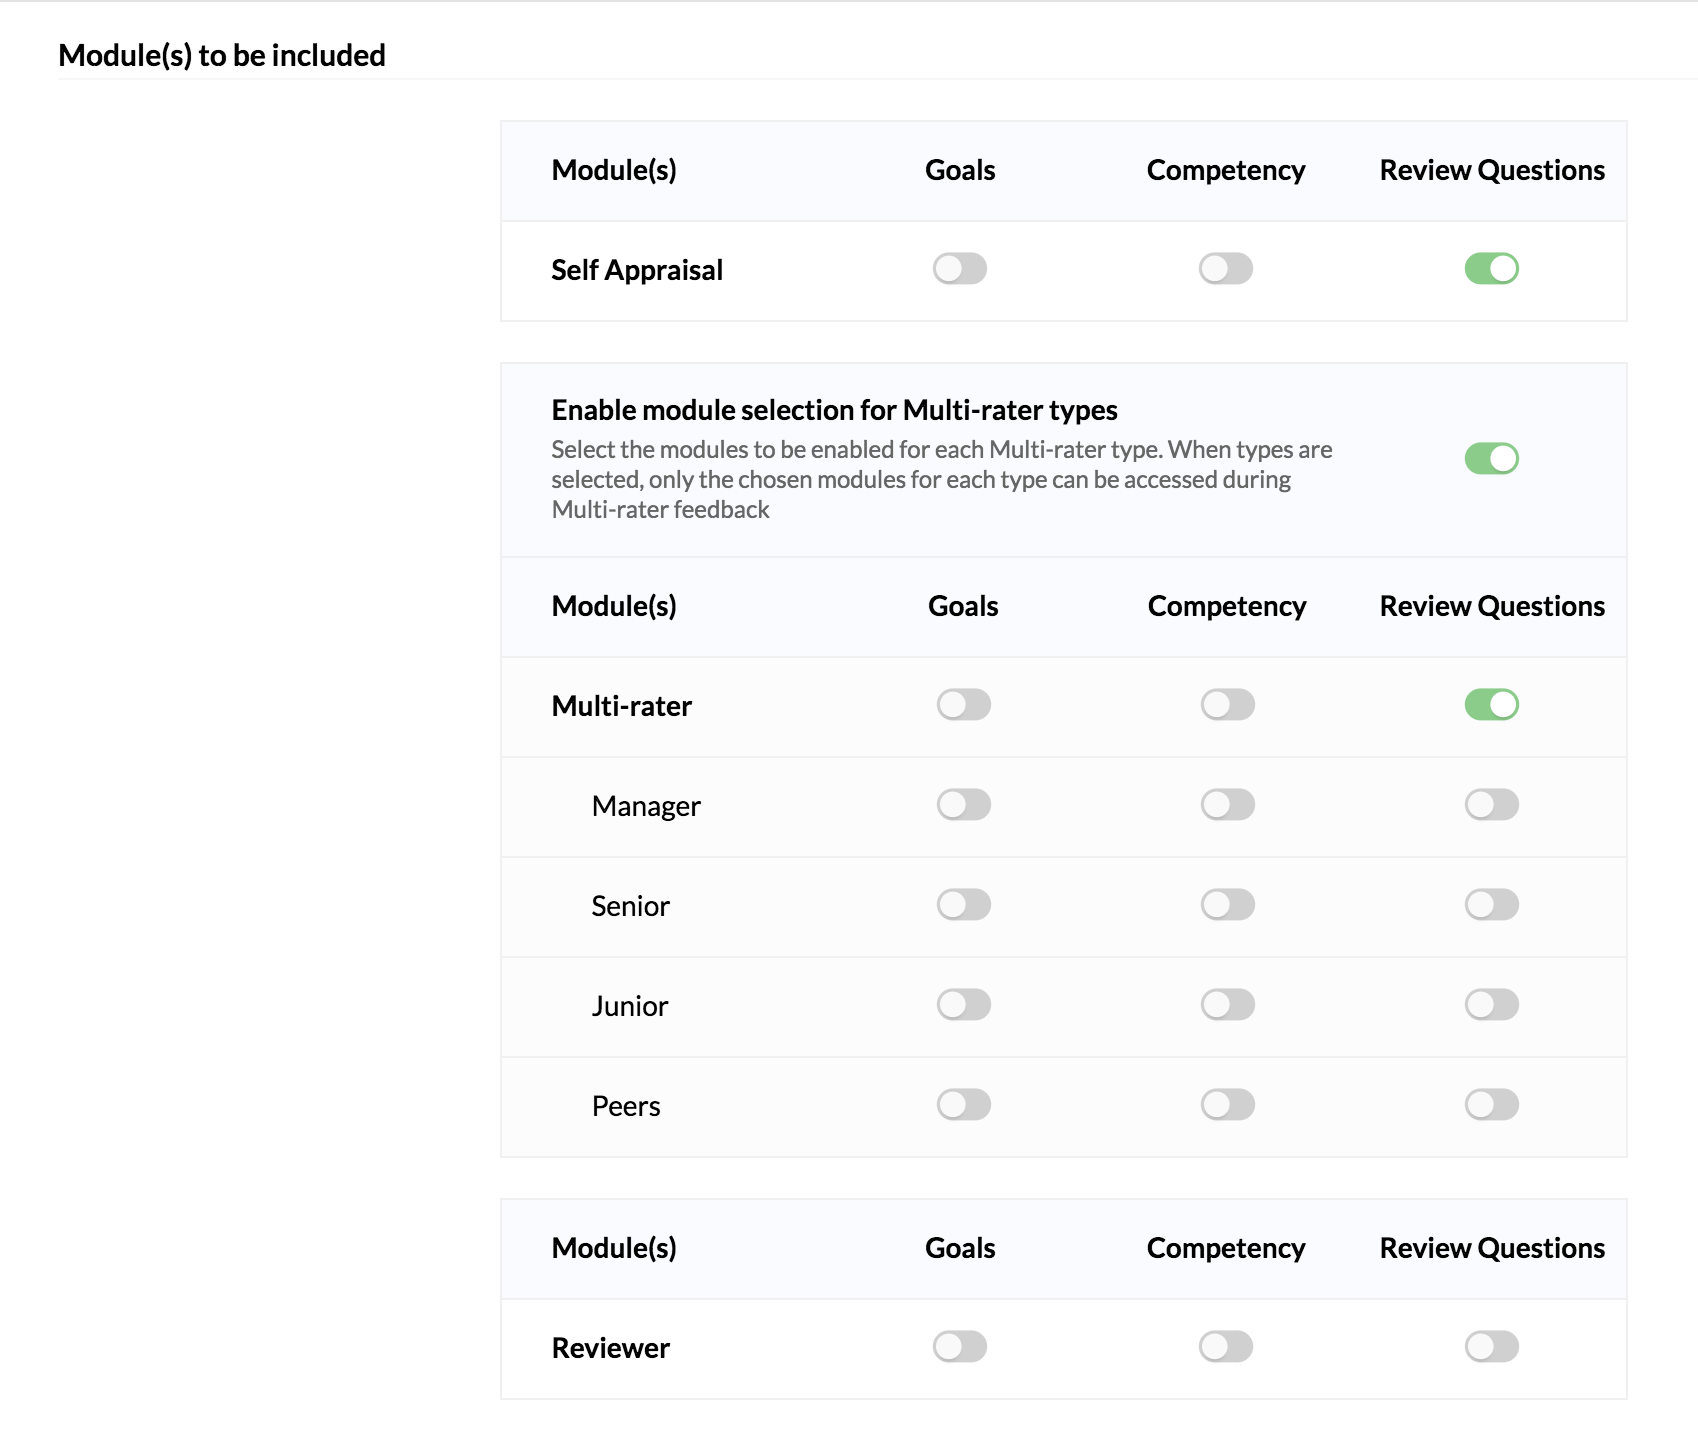Enable Competency for Self Appraisal
Viewport: 1698px width, 1442px height.
coord(1226,269)
